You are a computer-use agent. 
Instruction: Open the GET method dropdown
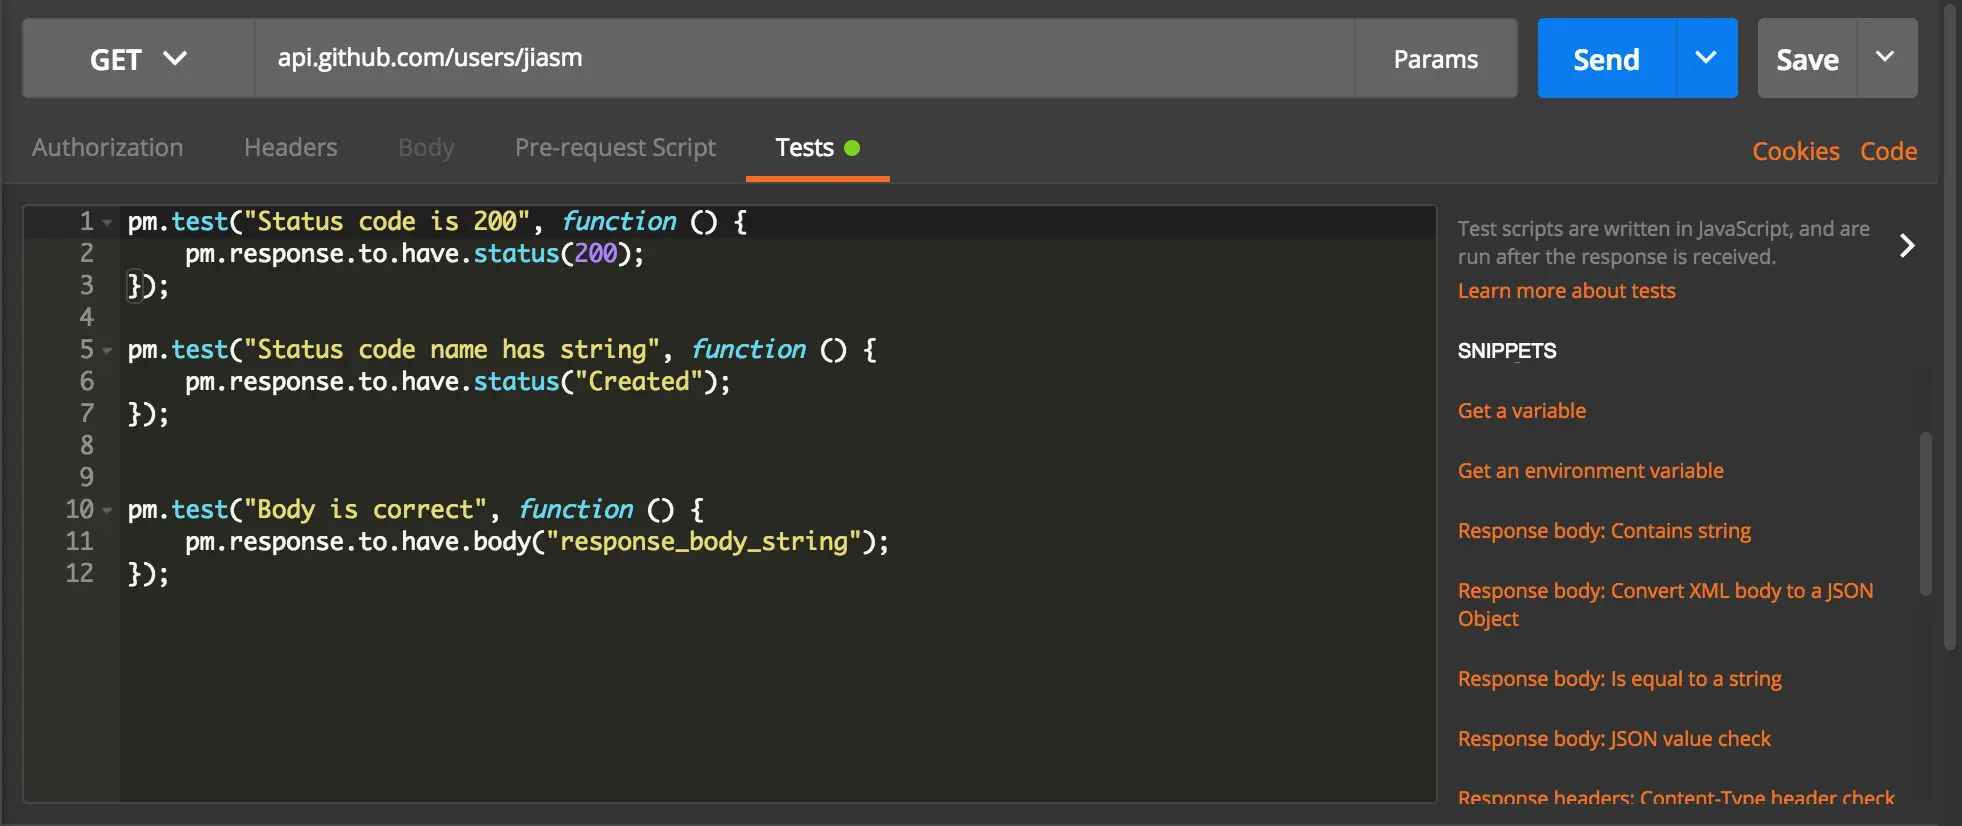coord(139,59)
